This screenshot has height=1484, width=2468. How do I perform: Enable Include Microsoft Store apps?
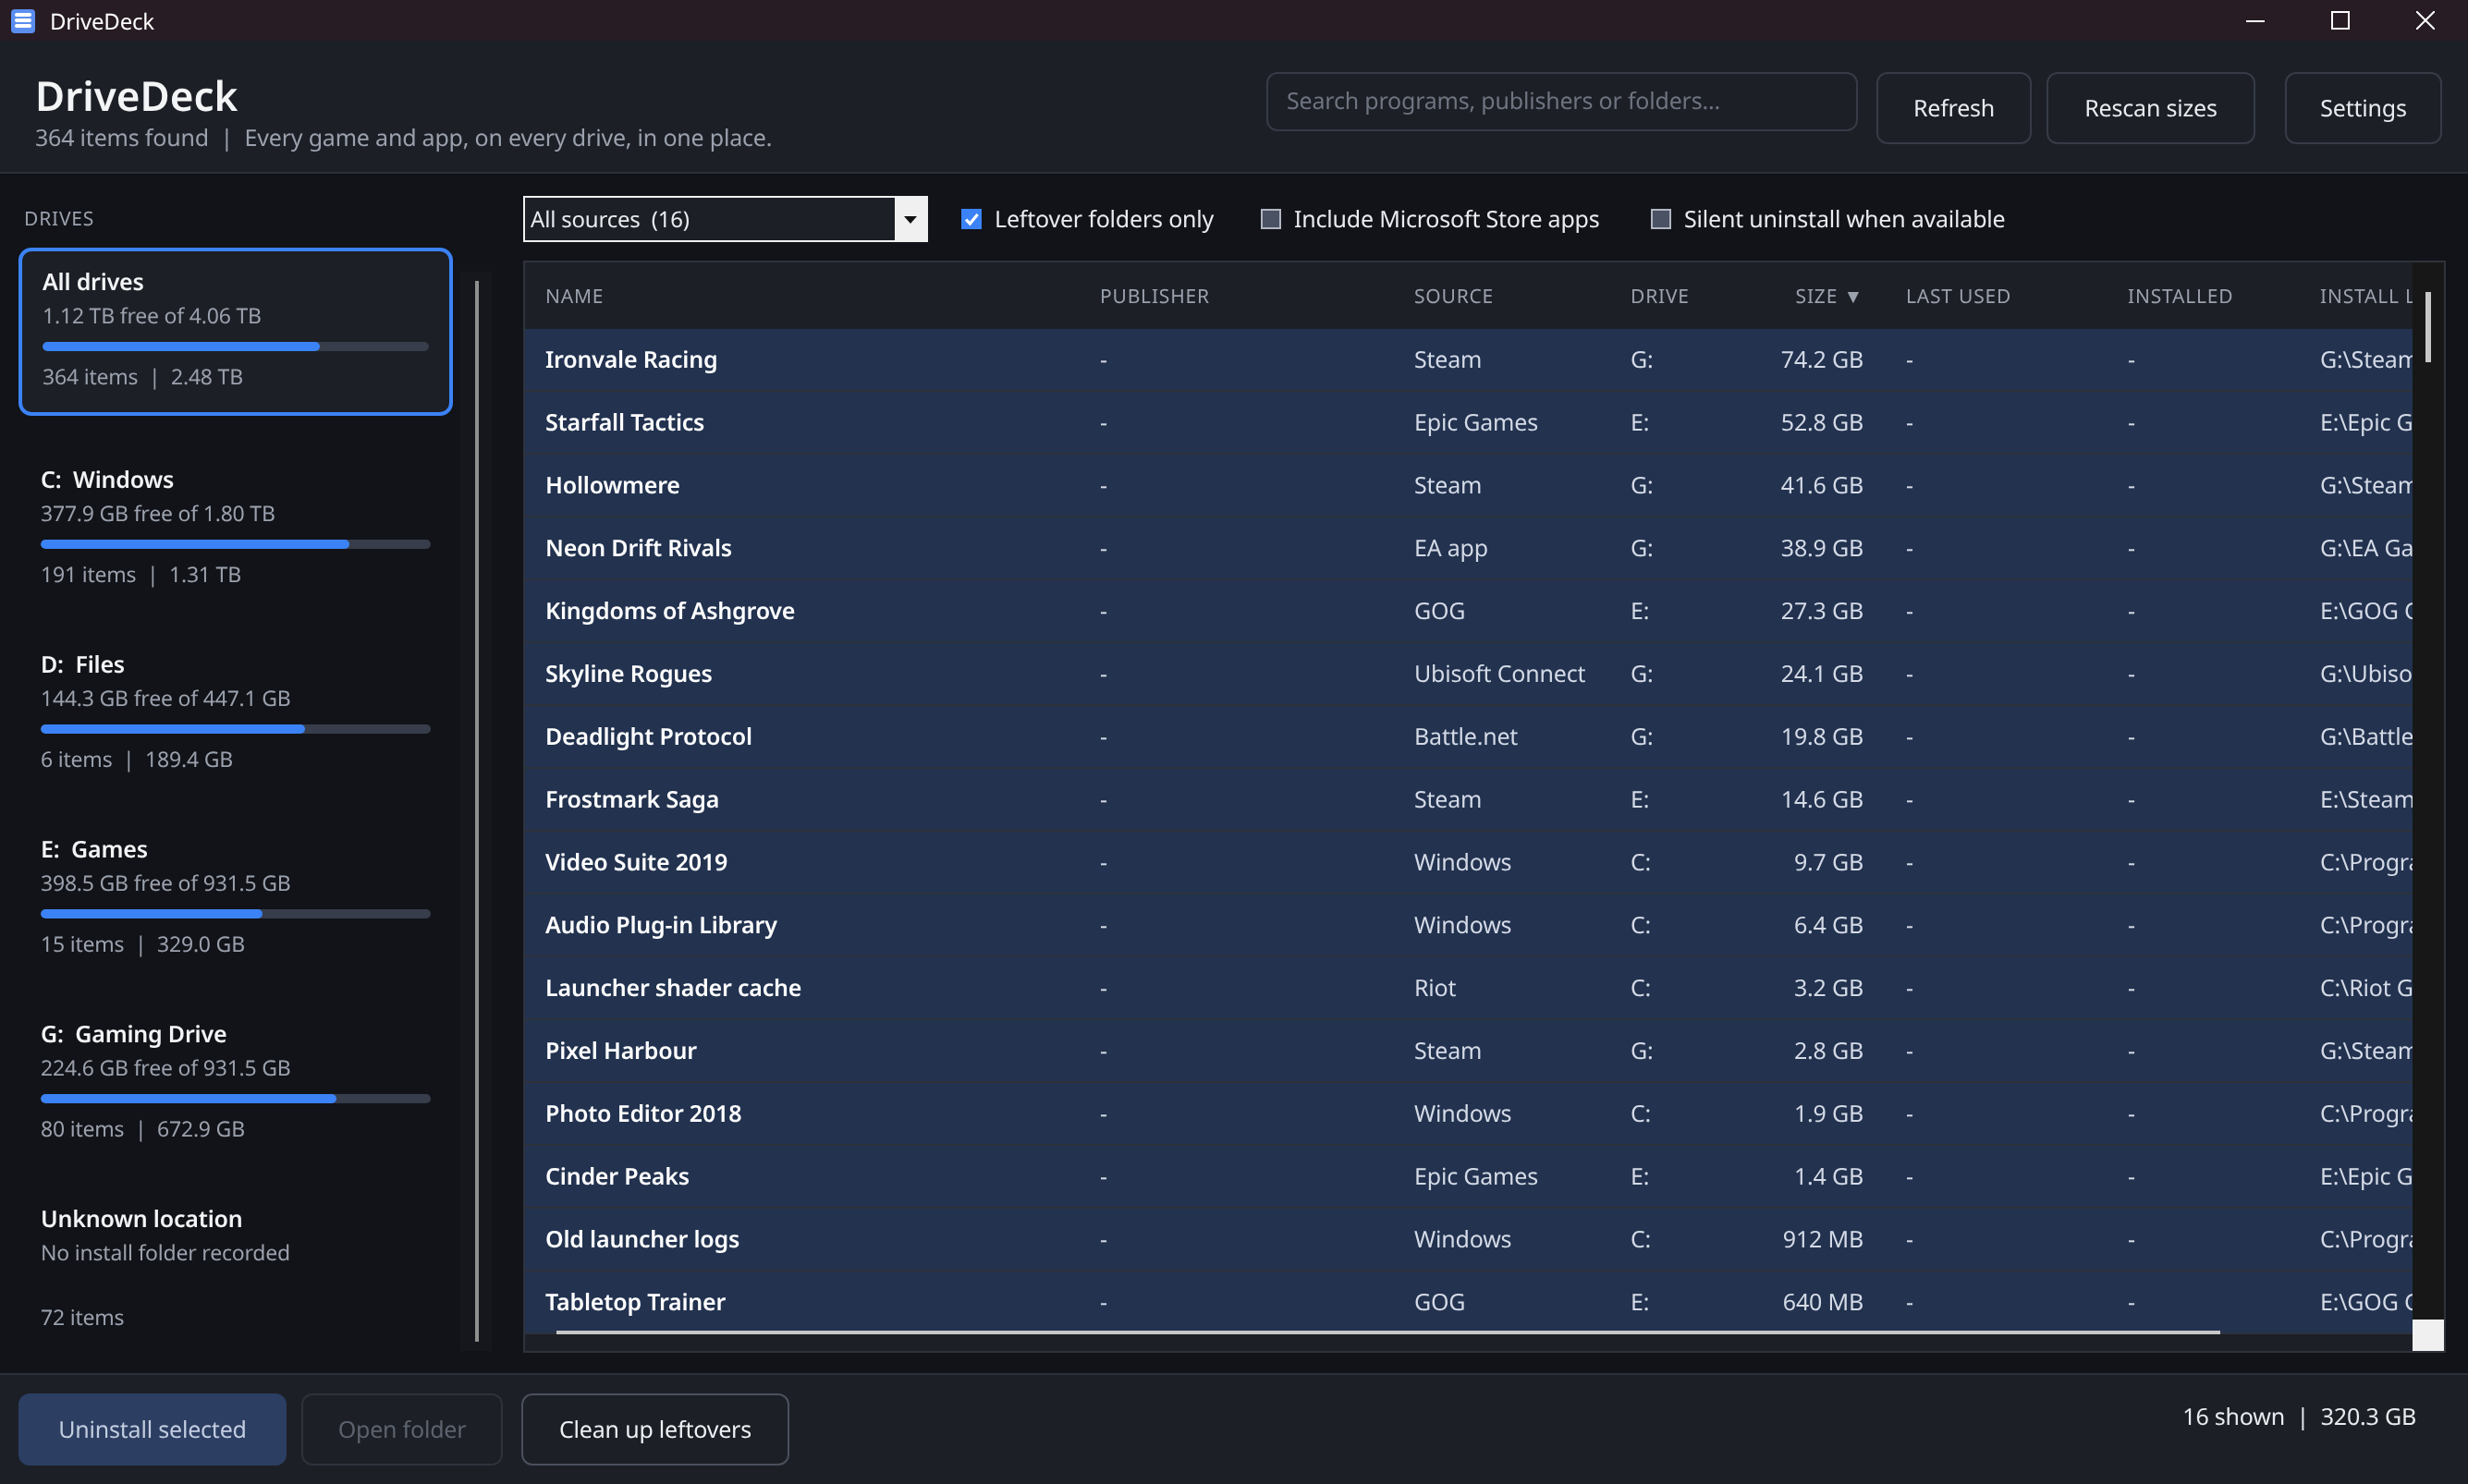(1270, 219)
